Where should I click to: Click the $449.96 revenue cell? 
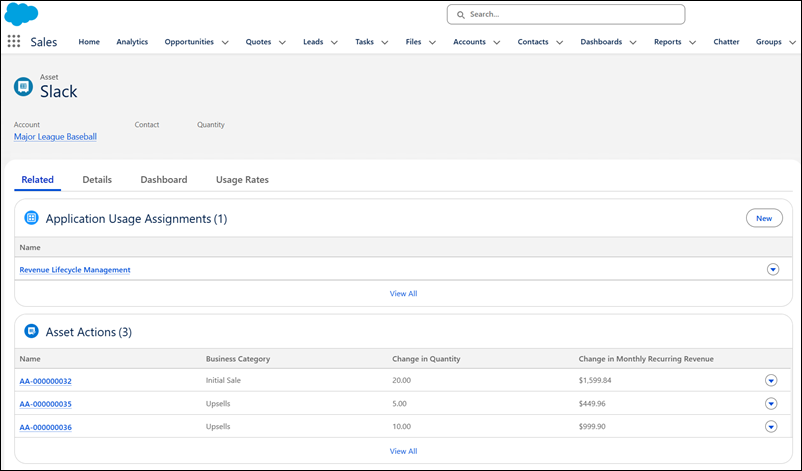click(592, 403)
